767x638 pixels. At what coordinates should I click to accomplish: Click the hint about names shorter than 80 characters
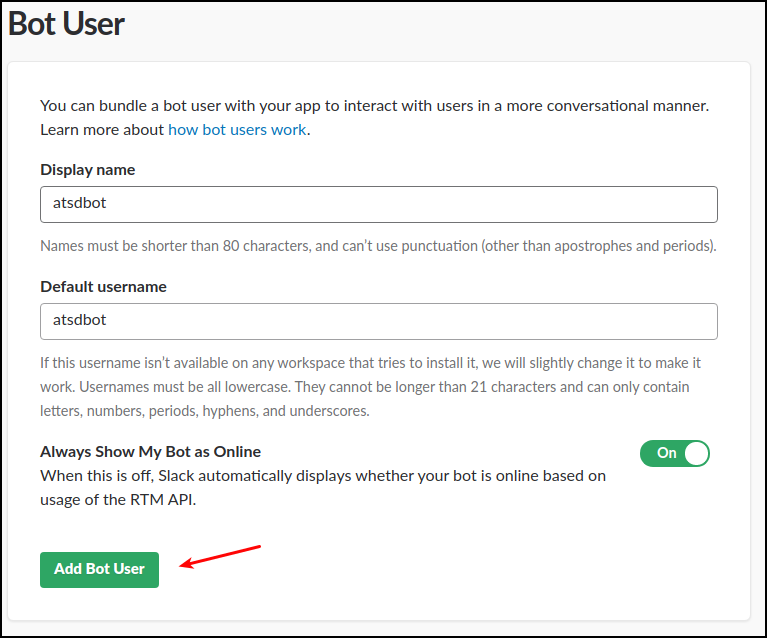[x=378, y=246]
